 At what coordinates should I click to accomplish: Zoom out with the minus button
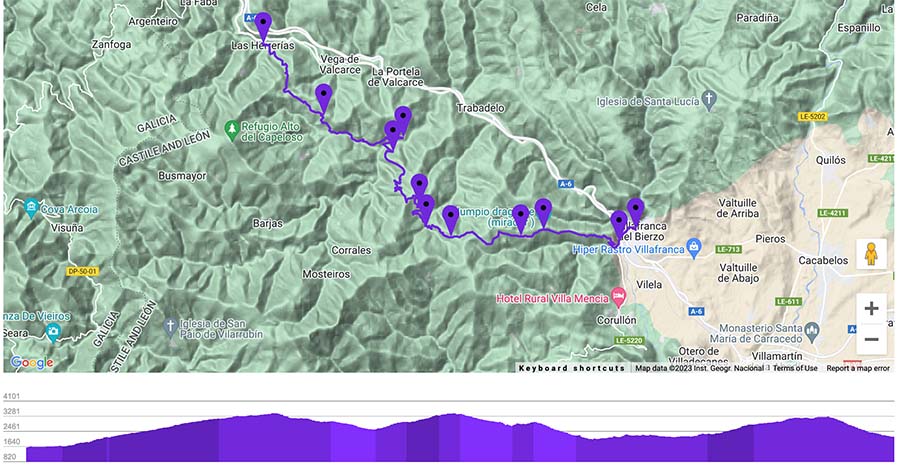[x=871, y=339]
